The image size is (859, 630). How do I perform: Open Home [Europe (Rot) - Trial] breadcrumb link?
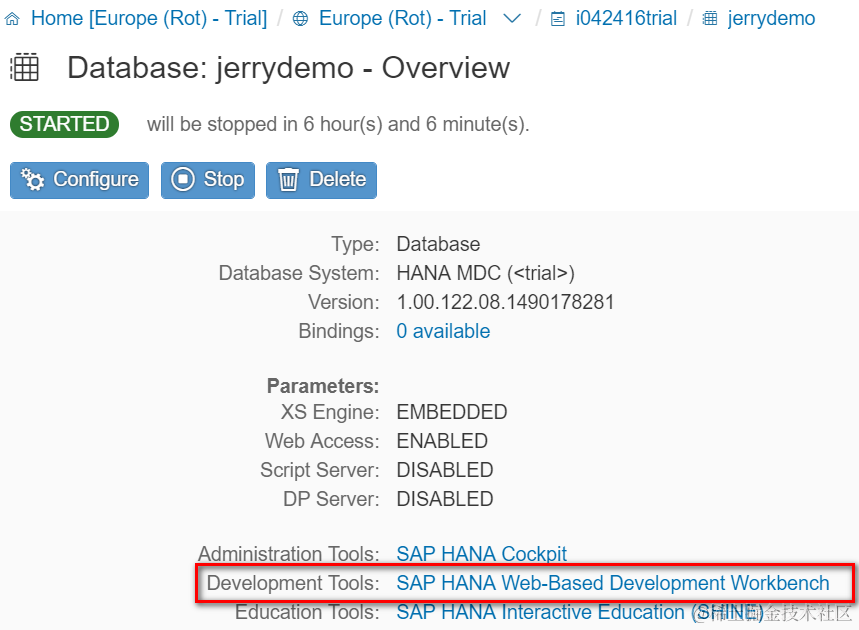(x=149, y=18)
